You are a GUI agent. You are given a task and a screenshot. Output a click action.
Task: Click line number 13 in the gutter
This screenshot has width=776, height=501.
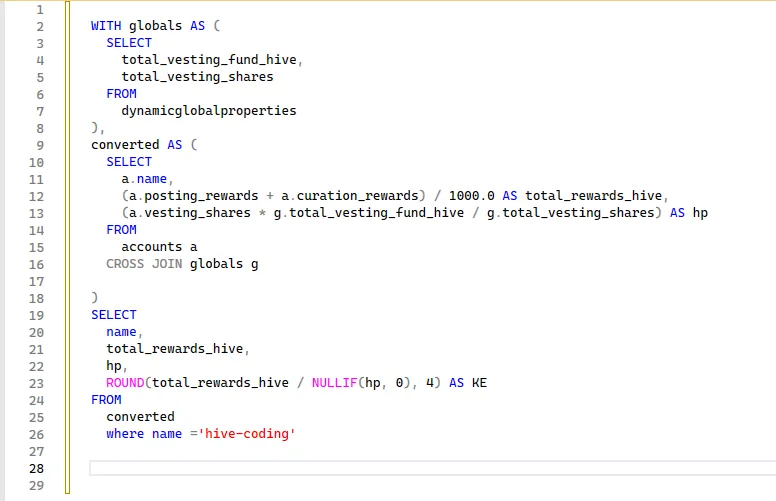pos(36,213)
